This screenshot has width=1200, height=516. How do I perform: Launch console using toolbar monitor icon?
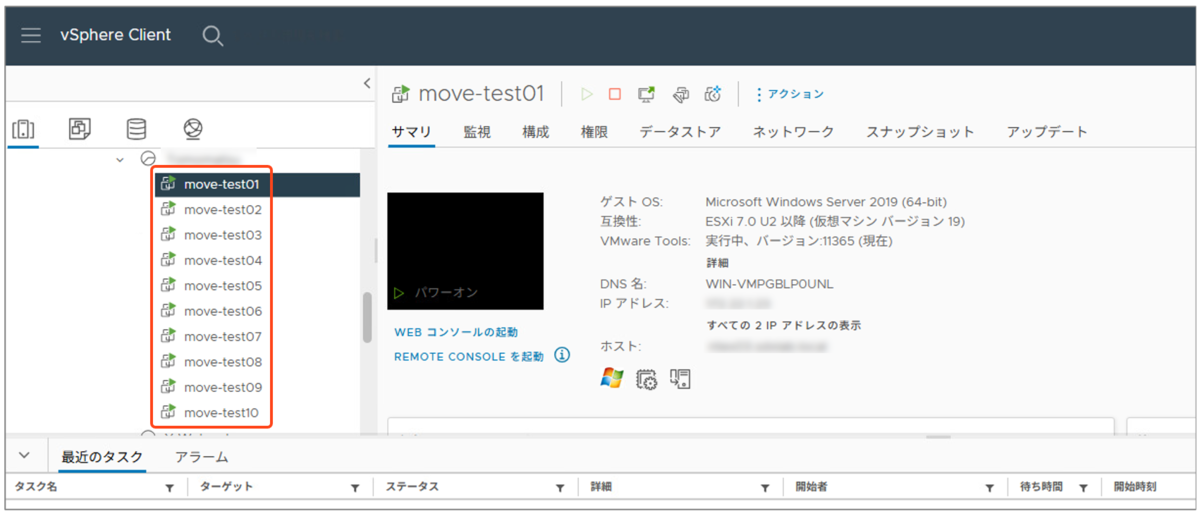pyautogui.click(x=647, y=94)
